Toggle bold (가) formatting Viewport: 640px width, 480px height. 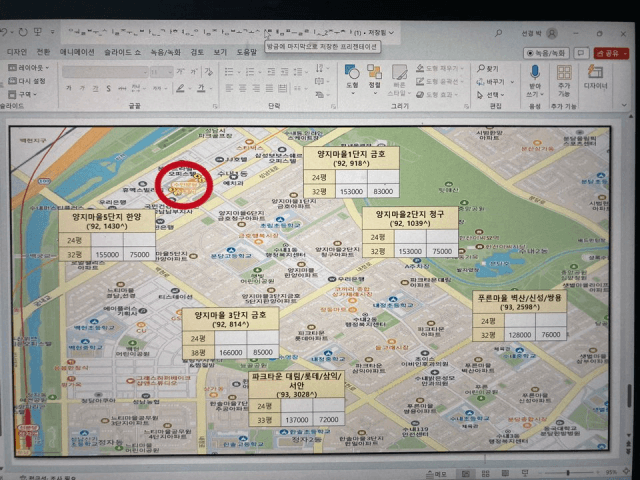[x=69, y=88]
